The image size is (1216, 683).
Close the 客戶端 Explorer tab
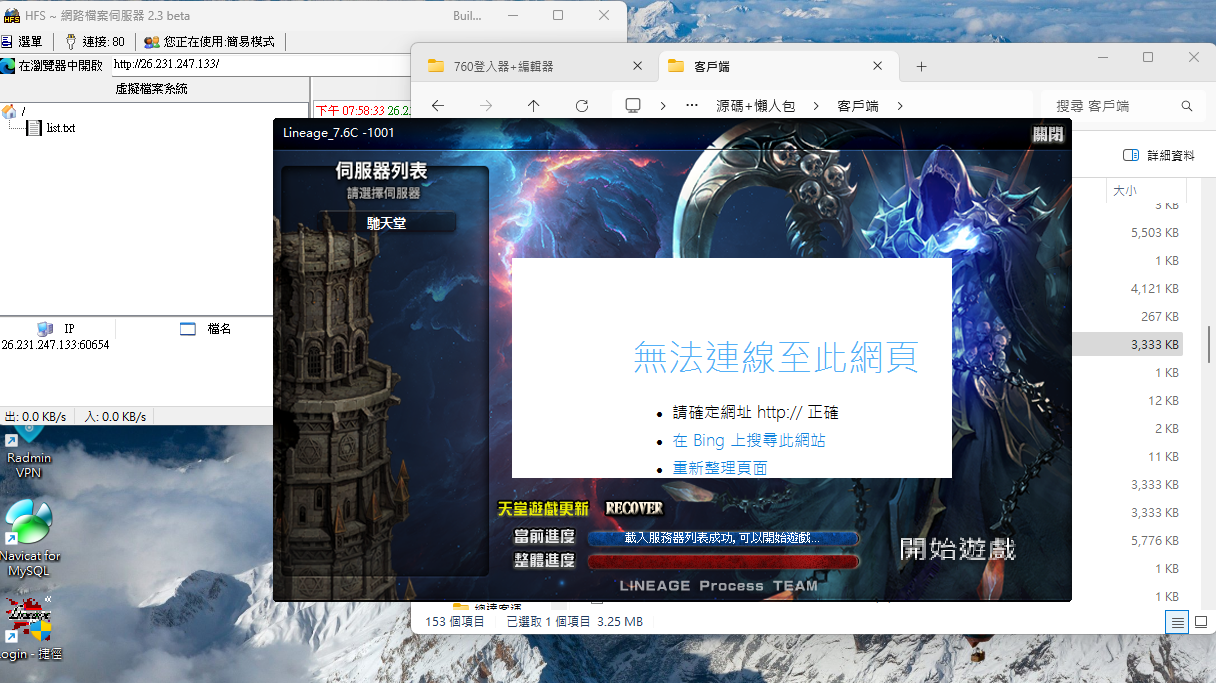(878, 66)
